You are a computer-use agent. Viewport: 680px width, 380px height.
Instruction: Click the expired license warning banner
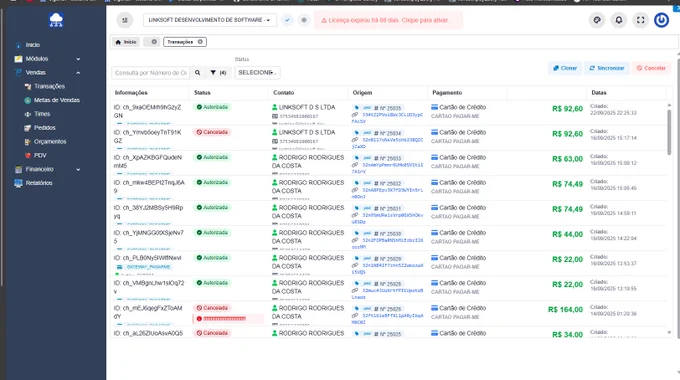coord(388,20)
